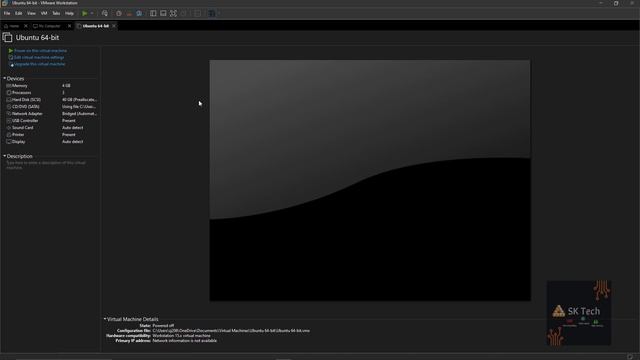Open the VM menu
The width and height of the screenshot is (640, 360).
pos(44,13)
